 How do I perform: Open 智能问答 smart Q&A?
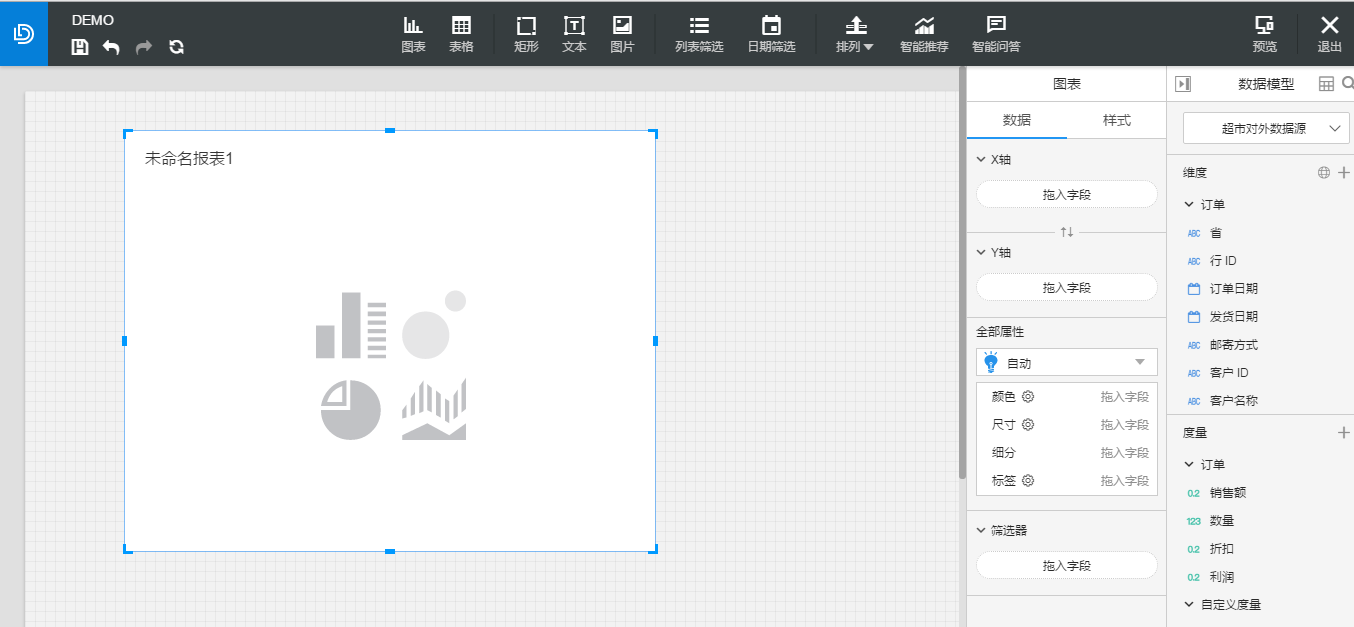coord(996,34)
